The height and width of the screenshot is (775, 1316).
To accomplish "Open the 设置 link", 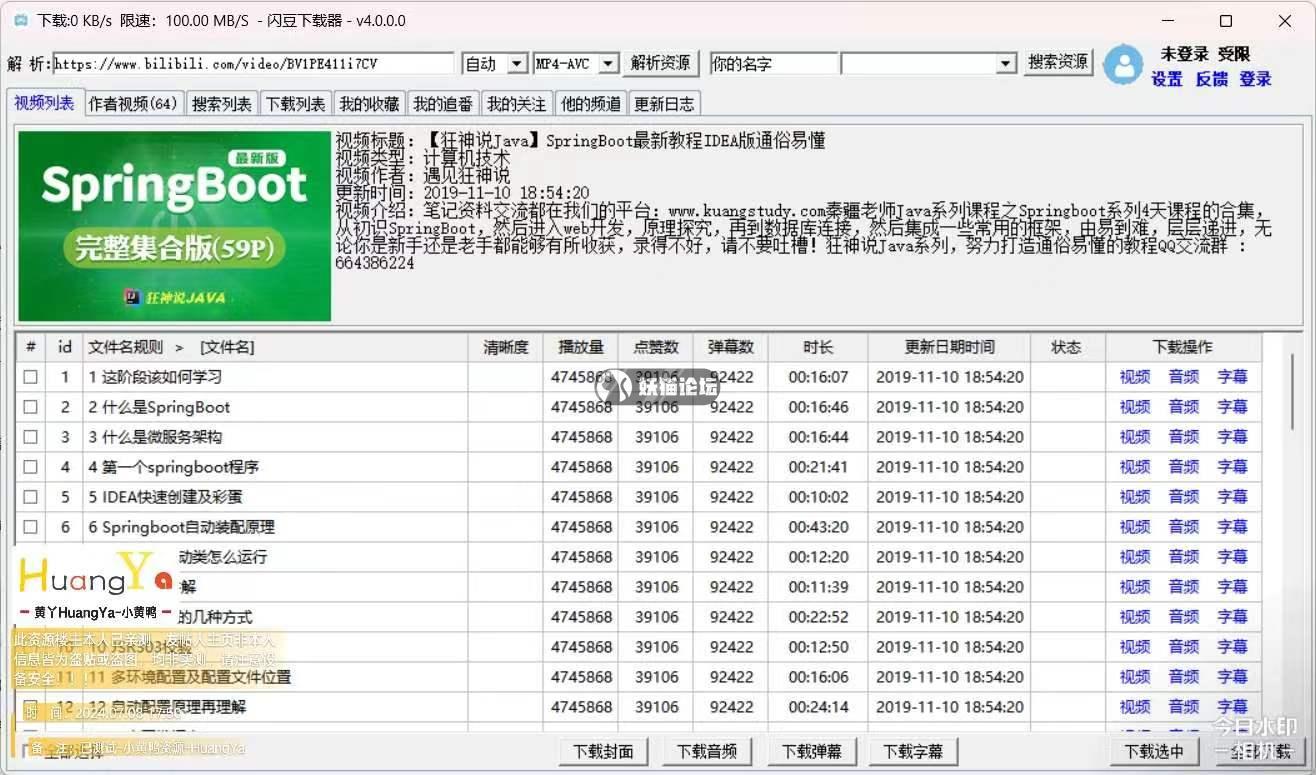I will click(x=1167, y=79).
